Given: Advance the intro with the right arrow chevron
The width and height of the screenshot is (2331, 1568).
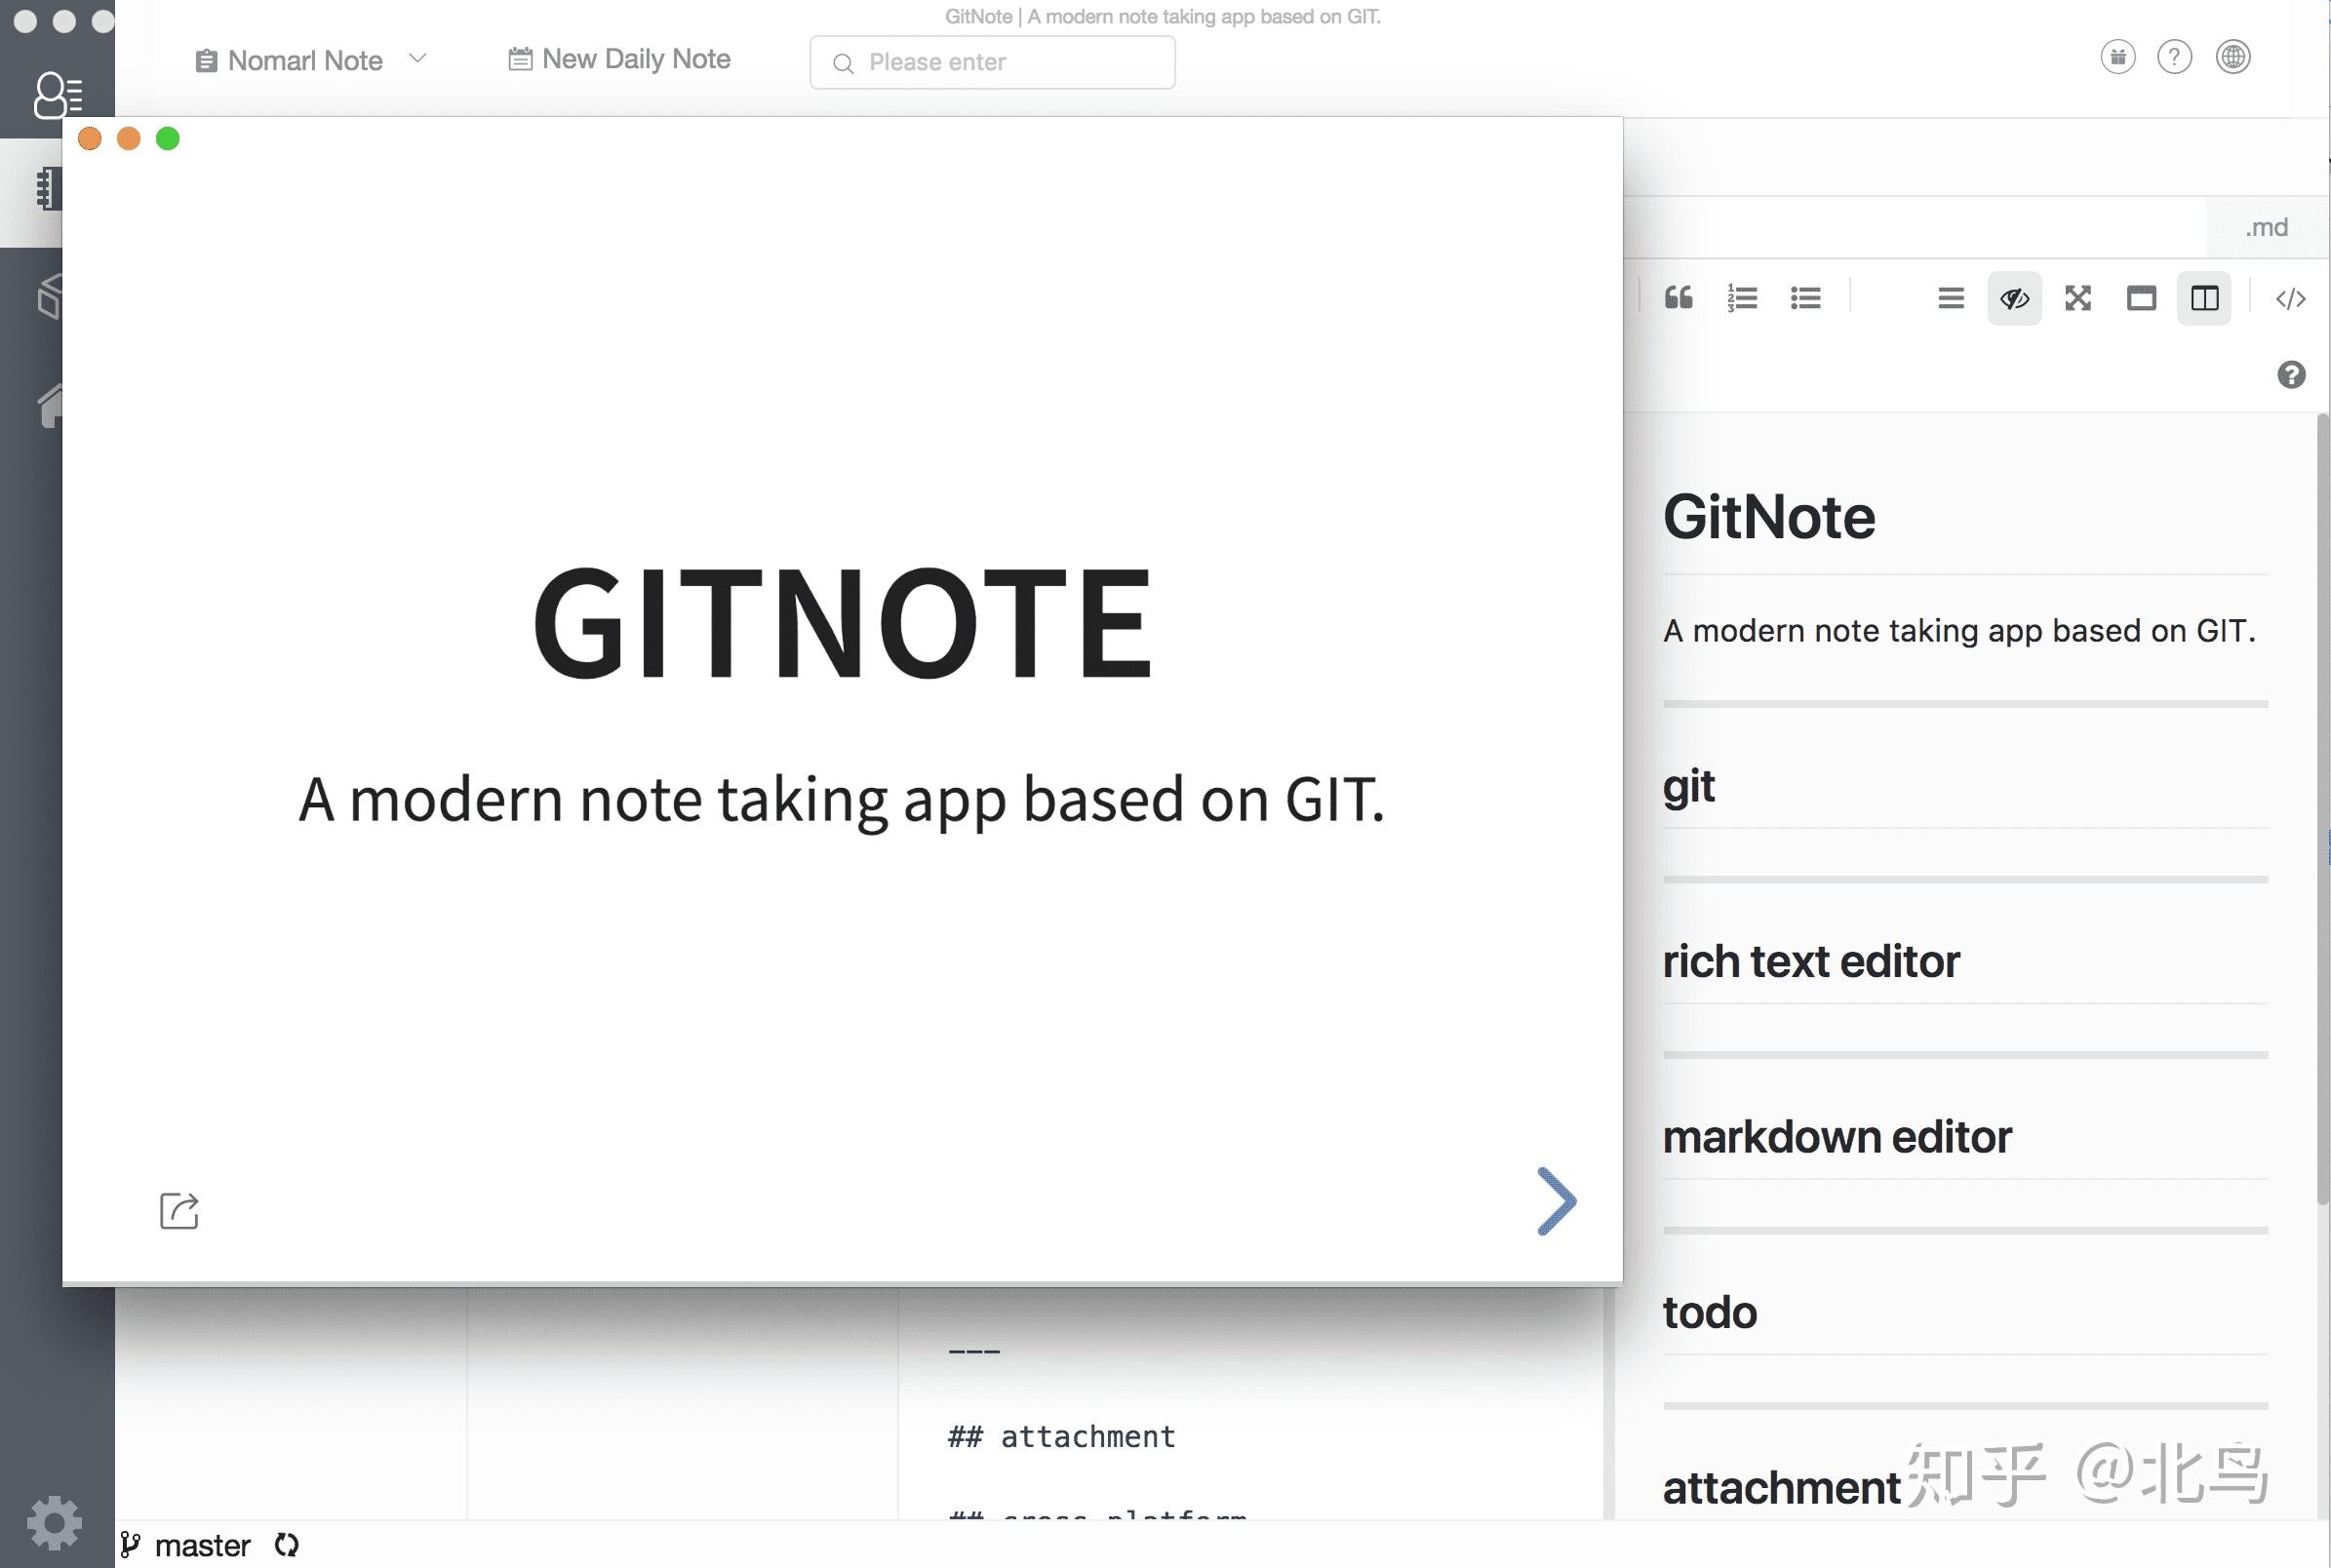Looking at the screenshot, I should coord(1555,1203).
